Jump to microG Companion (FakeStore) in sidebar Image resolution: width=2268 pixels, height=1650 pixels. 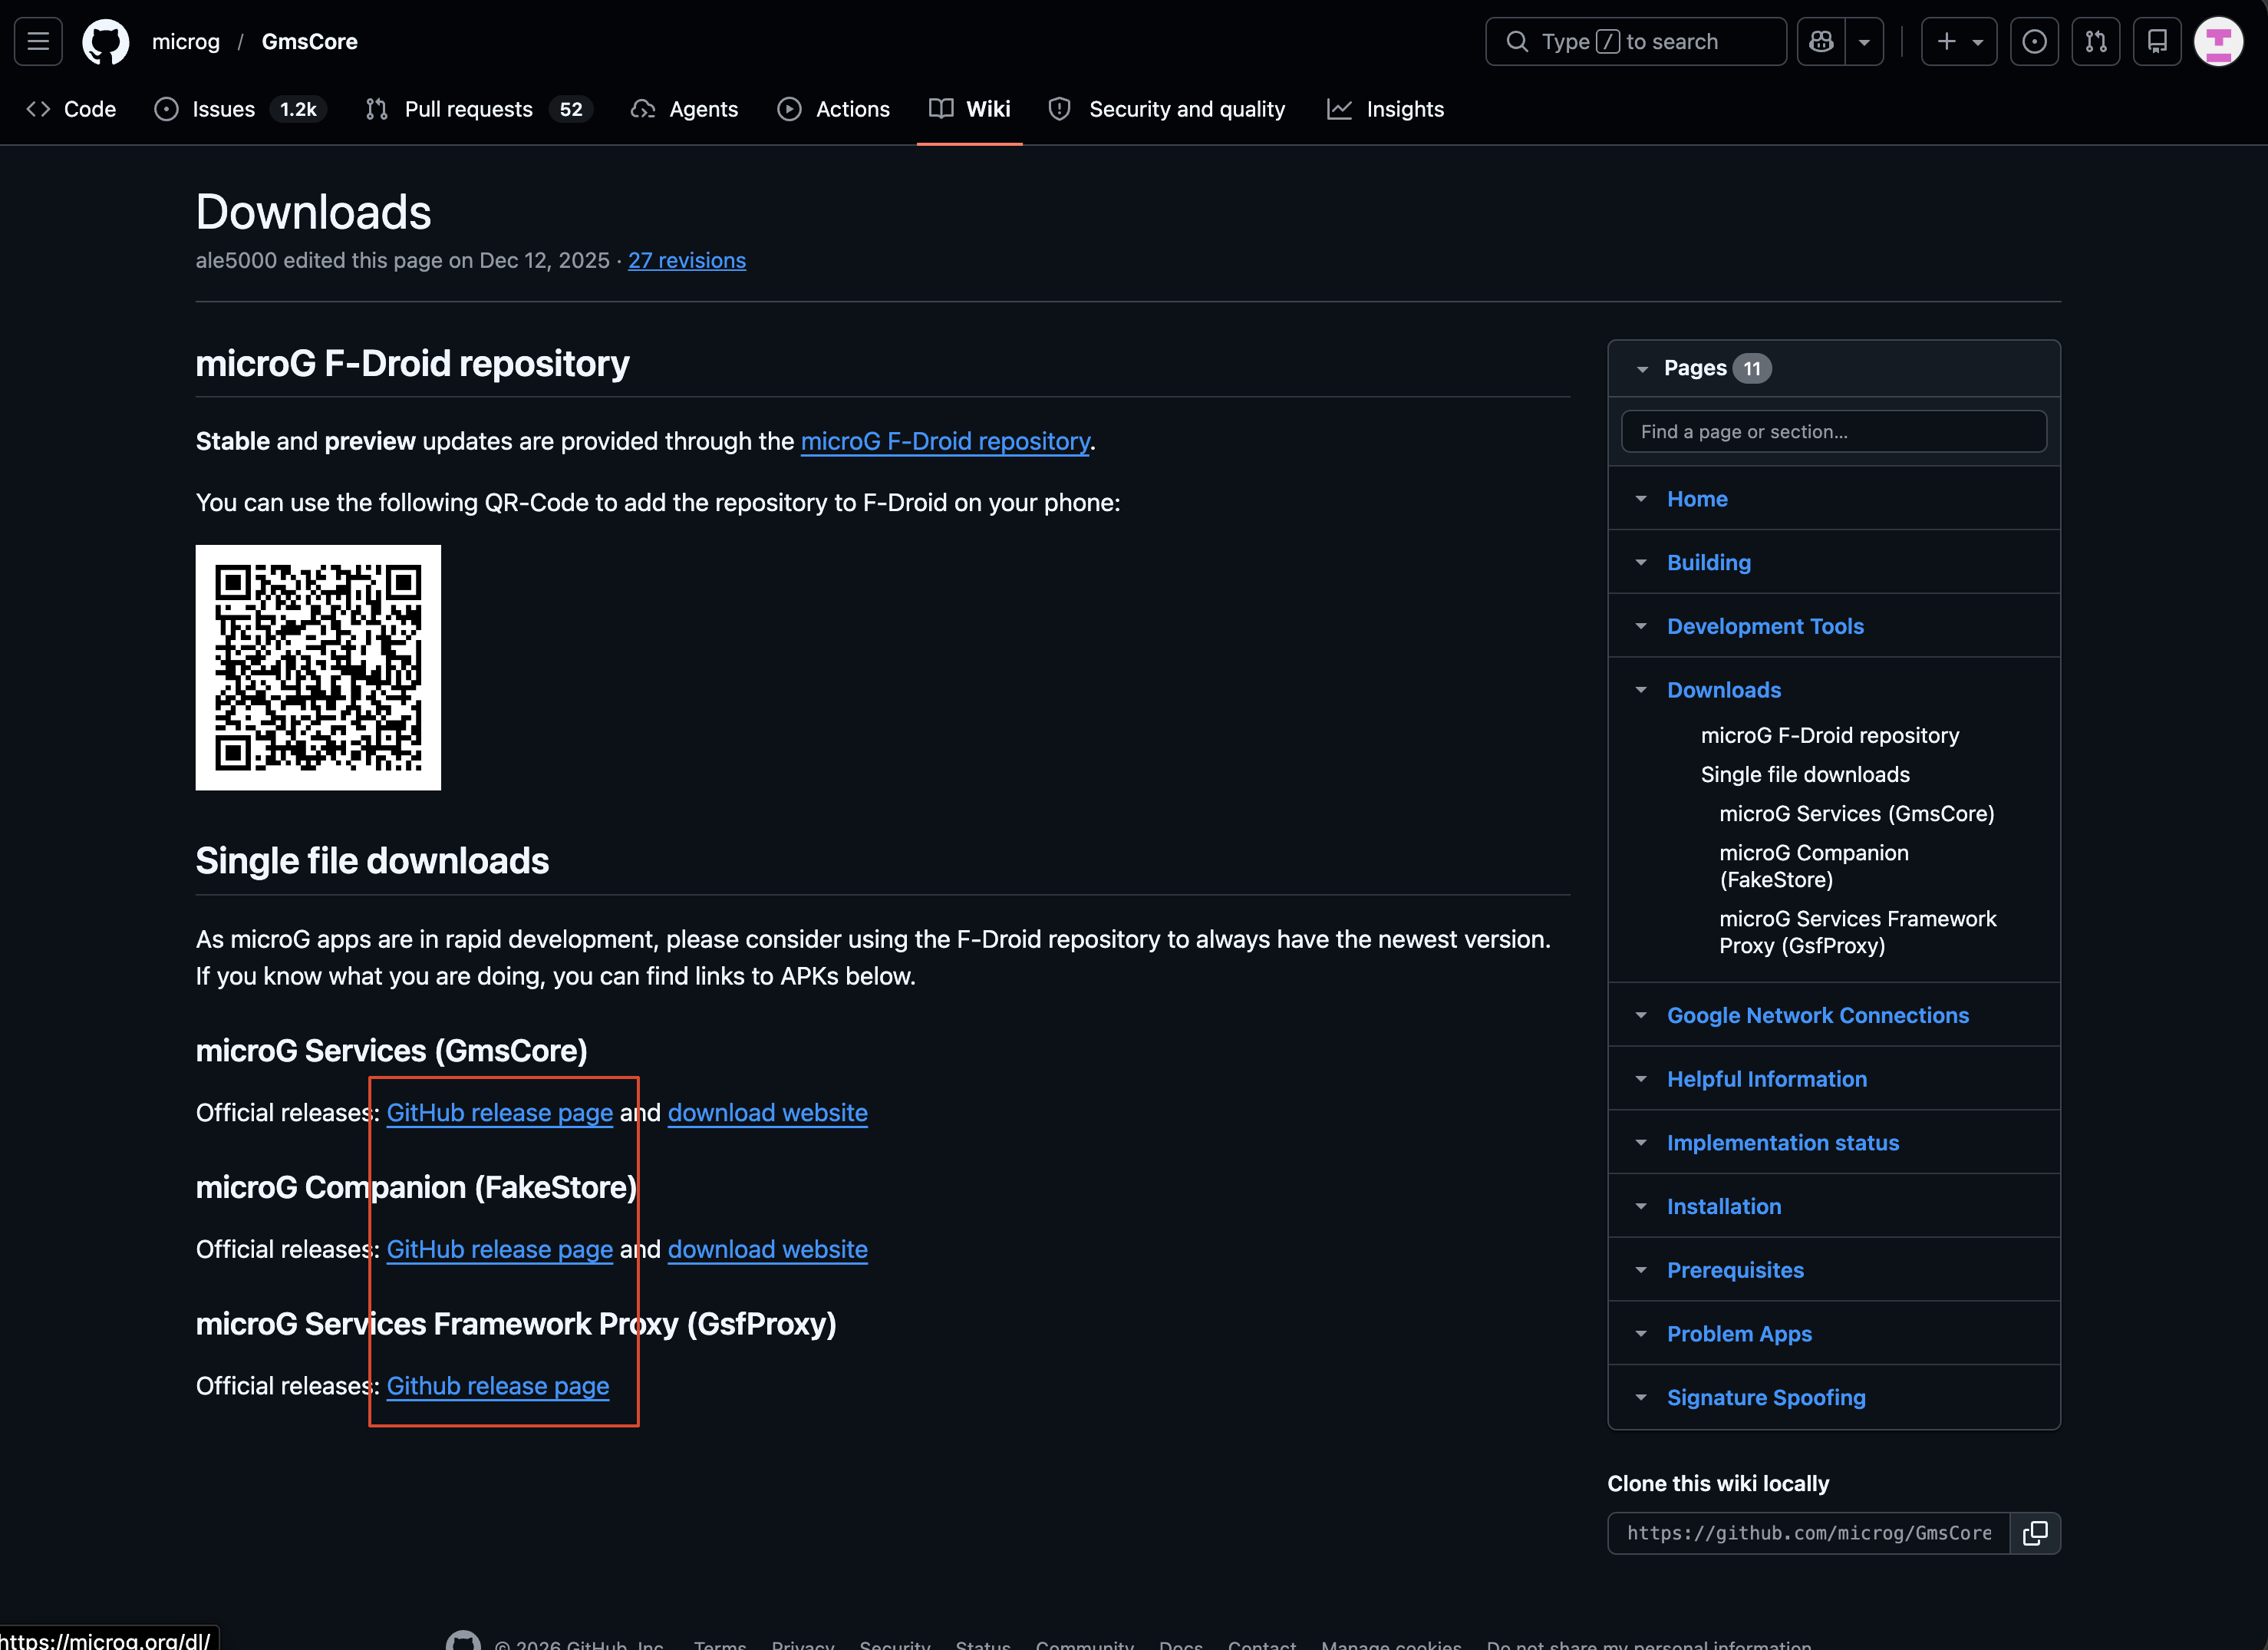pyautogui.click(x=1814, y=866)
